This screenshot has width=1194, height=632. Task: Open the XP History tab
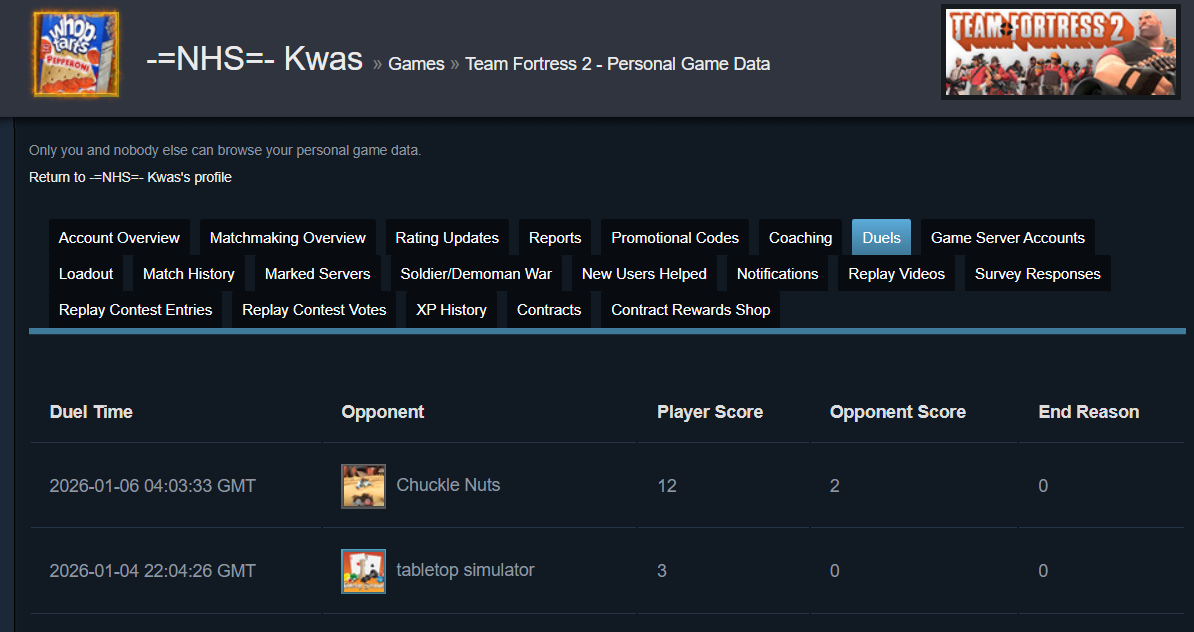click(x=451, y=310)
